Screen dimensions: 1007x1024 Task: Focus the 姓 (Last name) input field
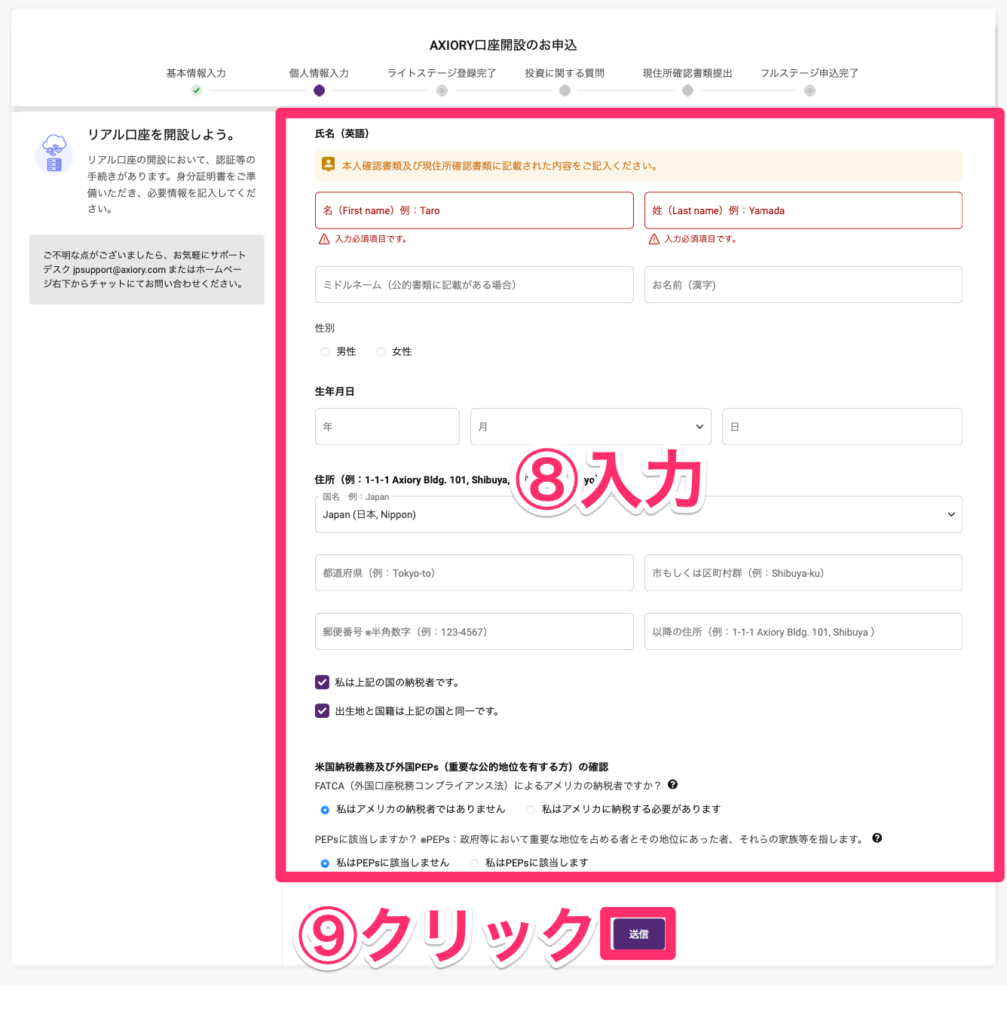pos(803,210)
